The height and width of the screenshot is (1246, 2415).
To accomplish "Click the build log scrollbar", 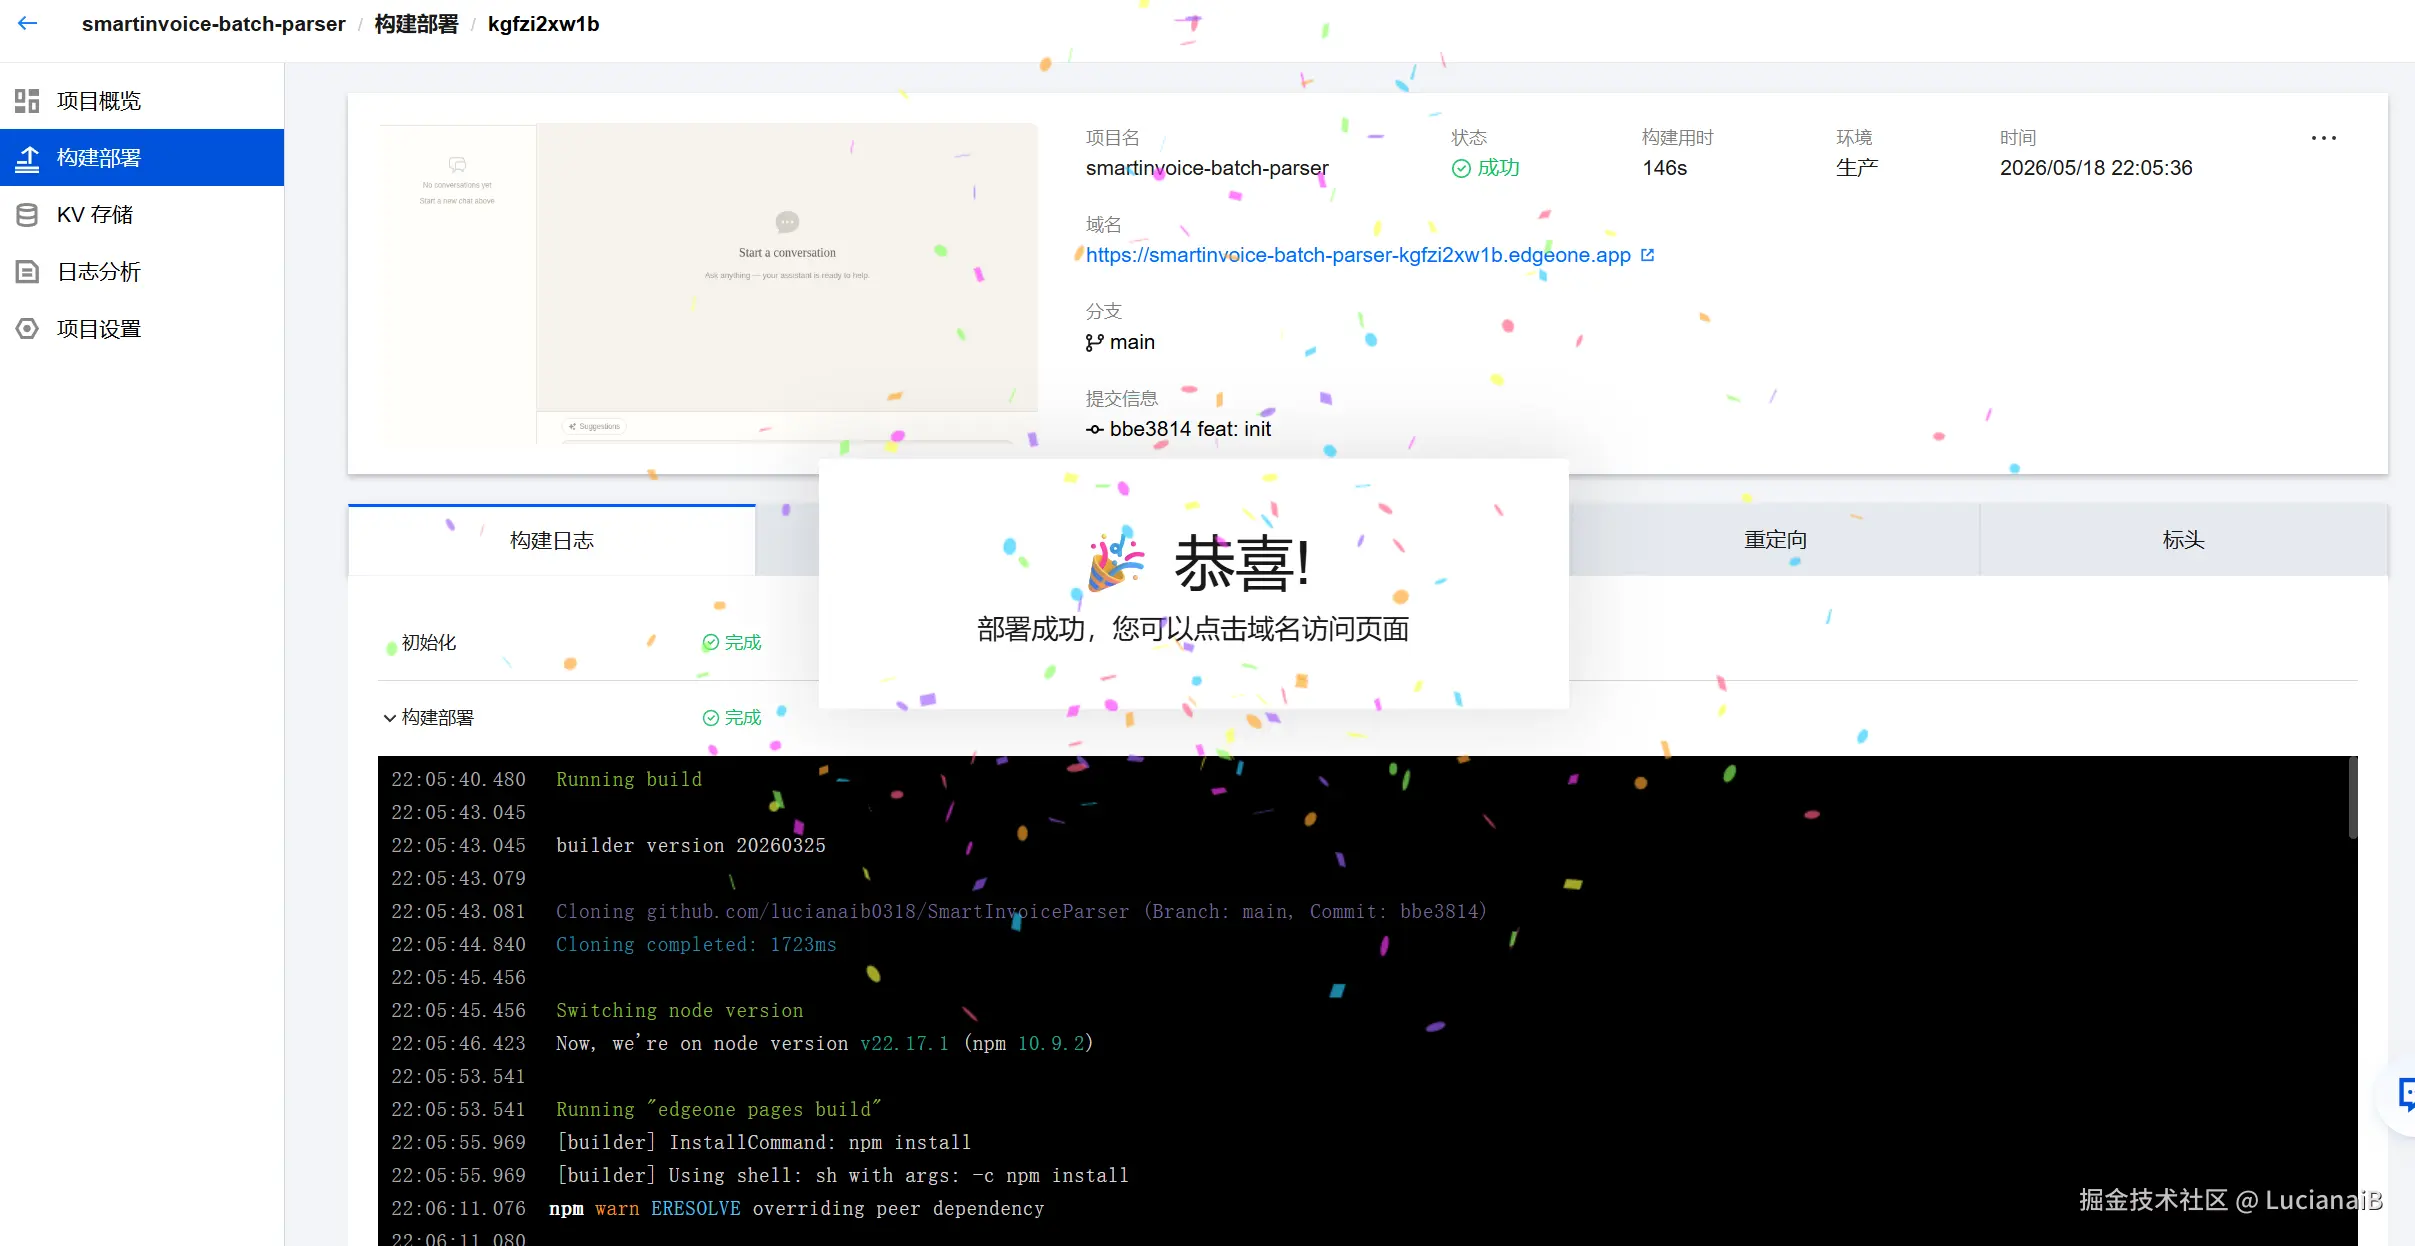I will tap(2353, 798).
